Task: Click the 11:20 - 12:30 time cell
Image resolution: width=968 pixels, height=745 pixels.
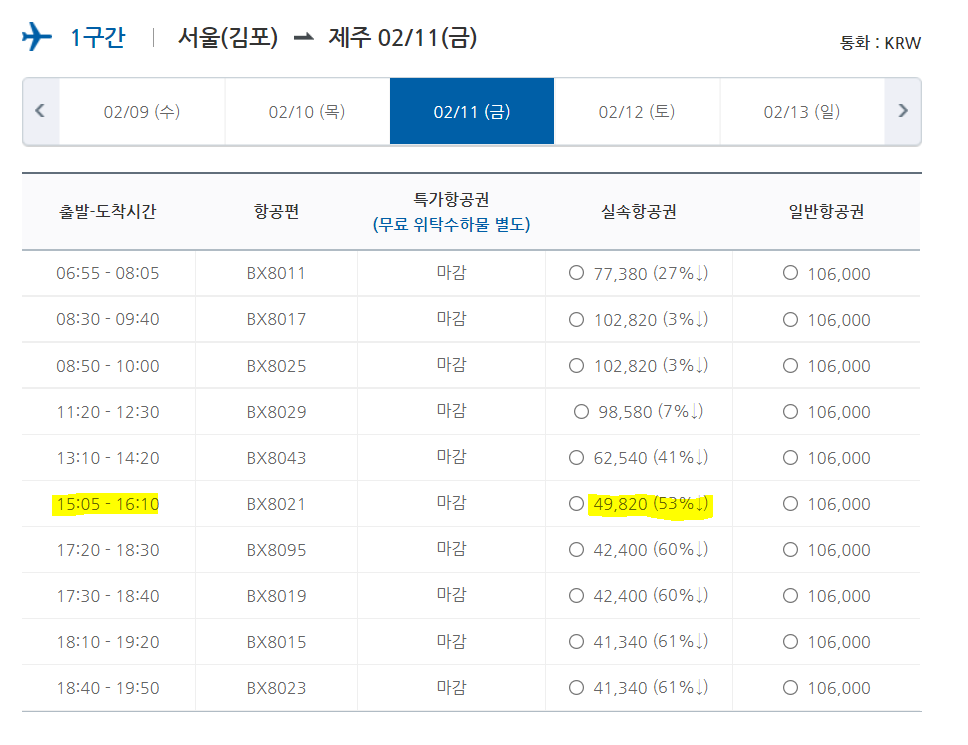Action: 108,412
